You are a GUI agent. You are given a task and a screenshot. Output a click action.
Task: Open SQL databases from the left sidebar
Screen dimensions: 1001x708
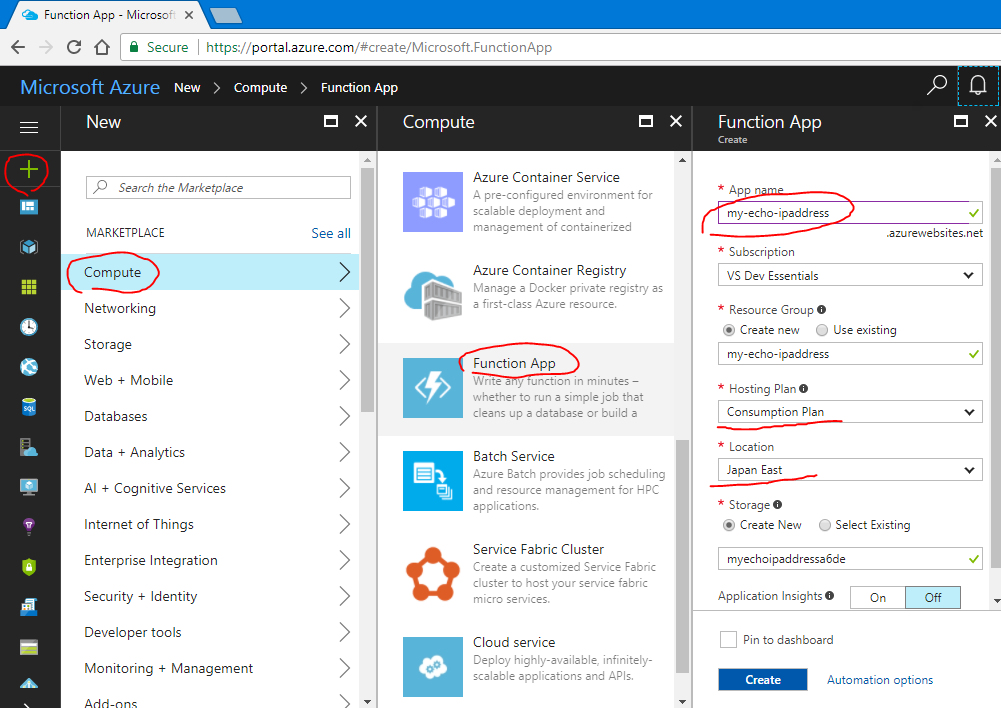coord(29,407)
